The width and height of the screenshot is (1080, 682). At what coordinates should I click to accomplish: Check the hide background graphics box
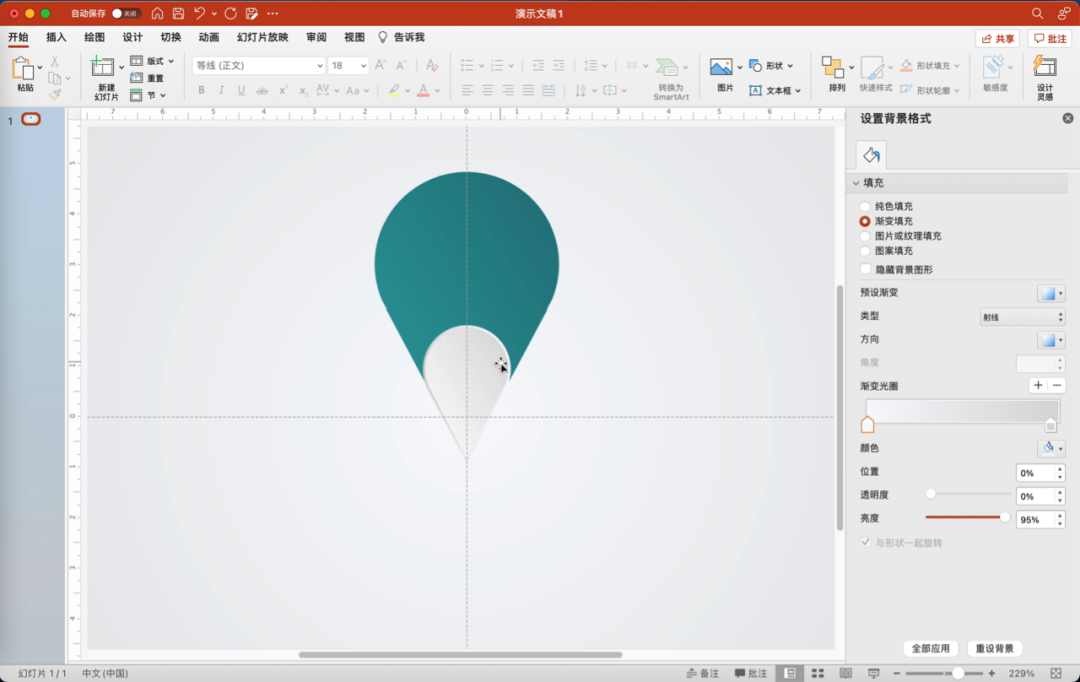pyautogui.click(x=866, y=269)
